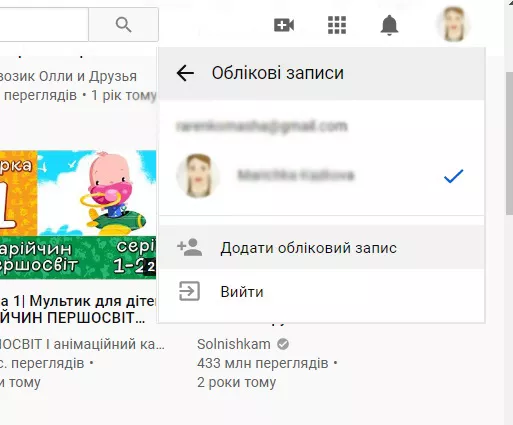Go back with the arrow beside Облікові записи
Image resolution: width=513 pixels, height=425 pixels.
click(x=185, y=73)
